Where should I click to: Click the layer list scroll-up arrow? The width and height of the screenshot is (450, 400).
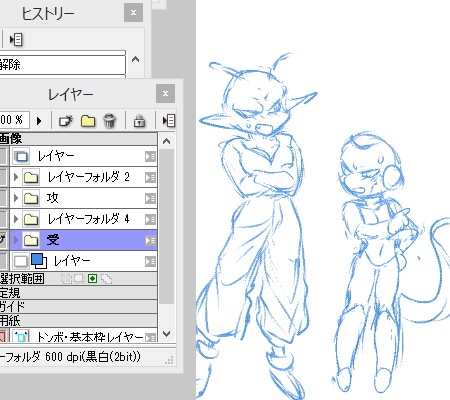click(166, 141)
